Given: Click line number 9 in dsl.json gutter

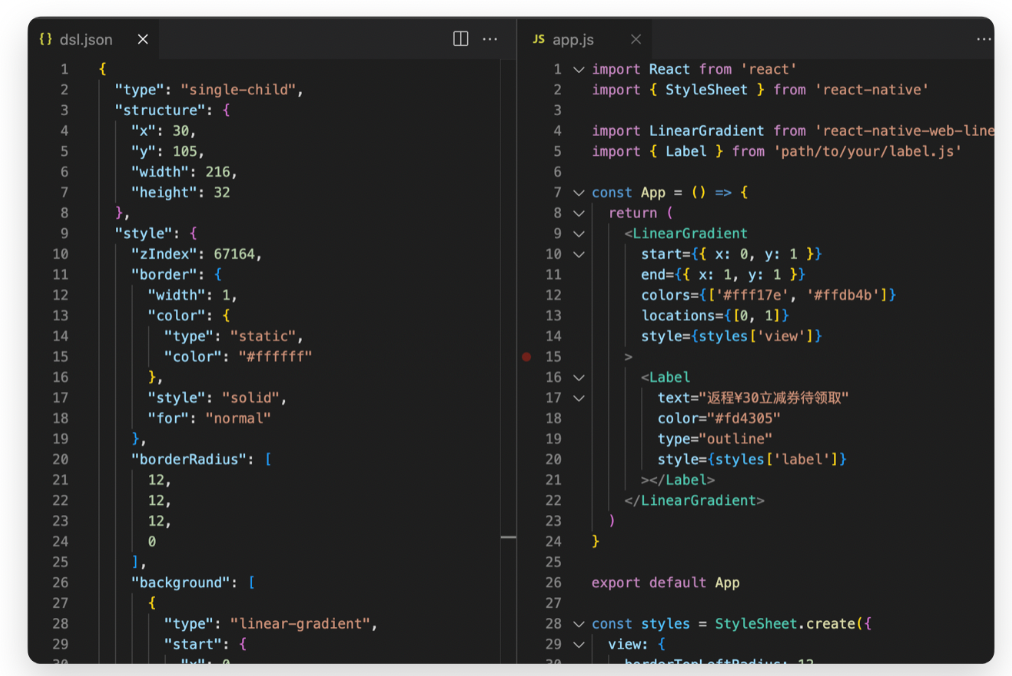Looking at the screenshot, I should tap(65, 233).
